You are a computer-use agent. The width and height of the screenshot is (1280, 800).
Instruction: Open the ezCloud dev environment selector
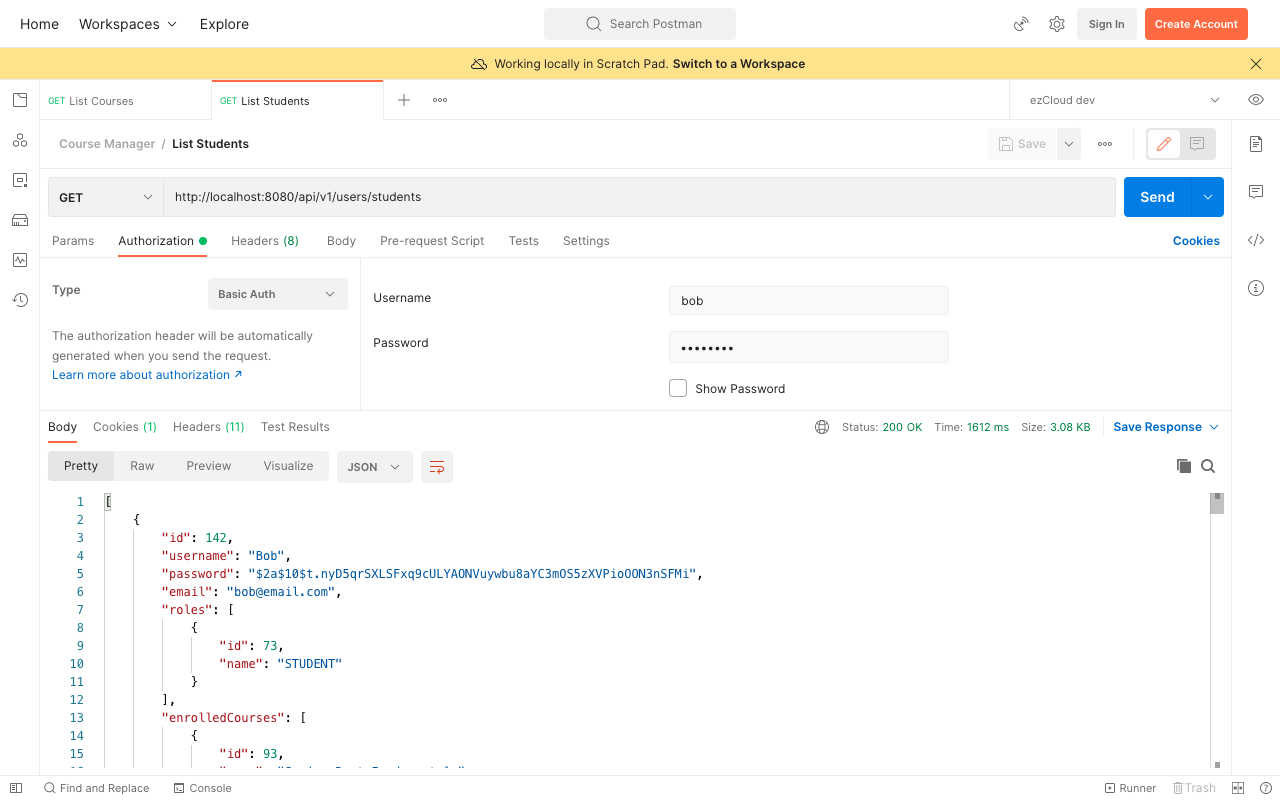(x=1125, y=100)
